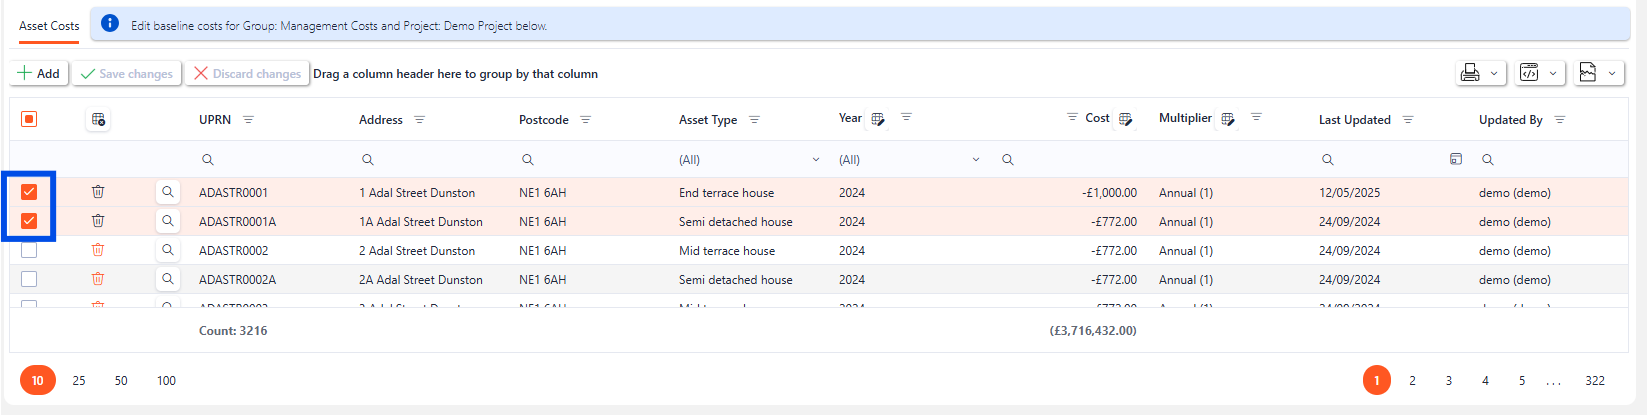
Task: Toggle the select-all checkbox in header
Action: tap(29, 120)
